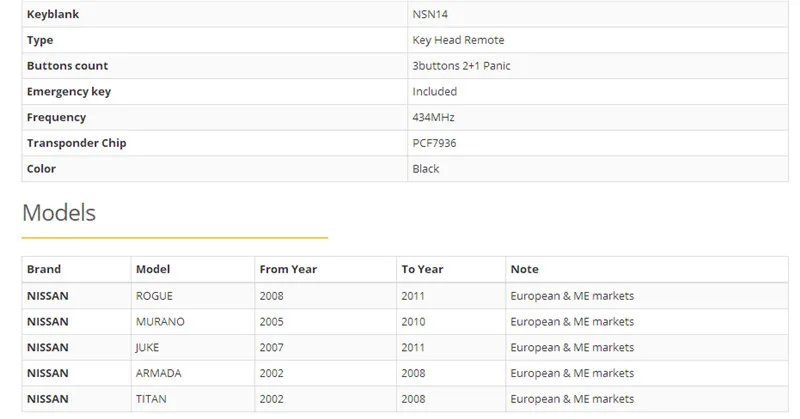Click the 2007 from-year in JUKE row
800x419 pixels.
(271, 348)
